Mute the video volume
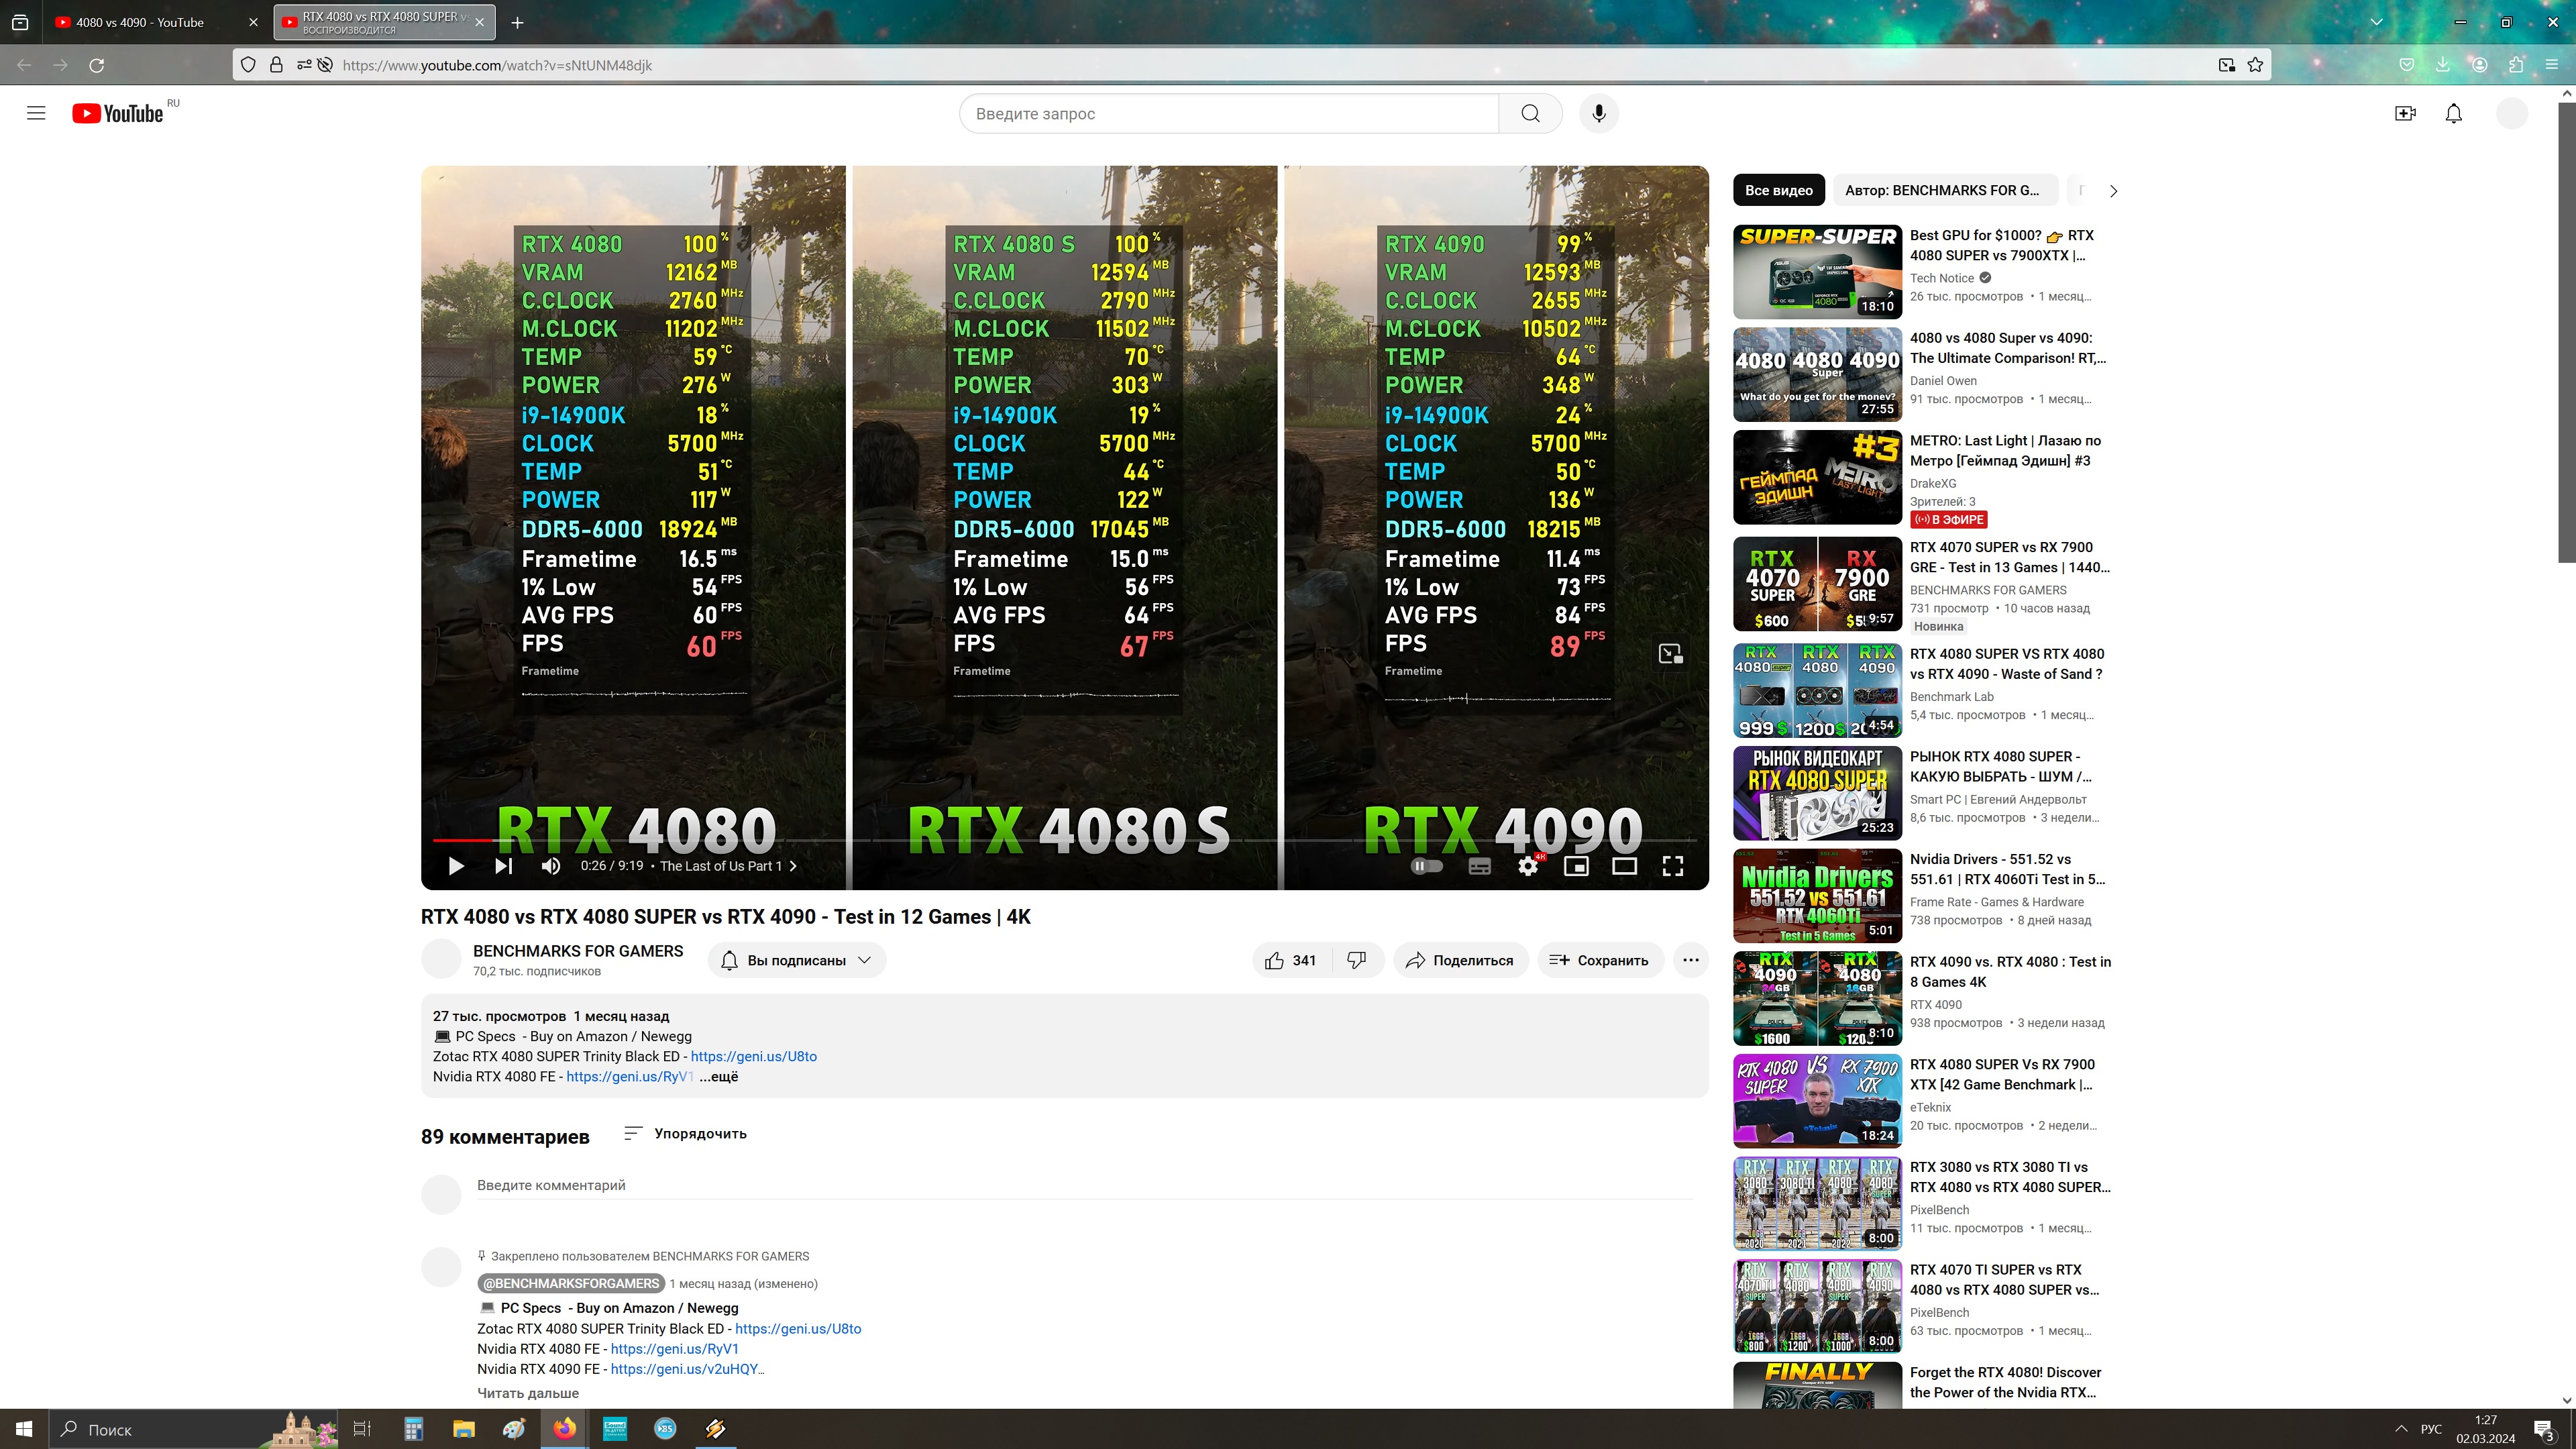2576x1449 pixels. click(550, 866)
